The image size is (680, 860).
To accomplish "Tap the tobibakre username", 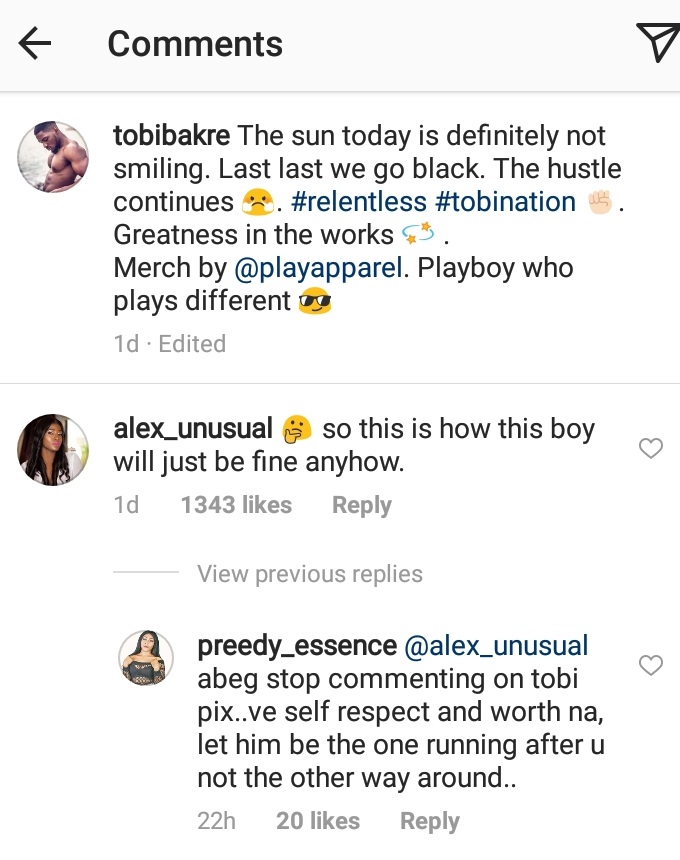I will point(171,135).
